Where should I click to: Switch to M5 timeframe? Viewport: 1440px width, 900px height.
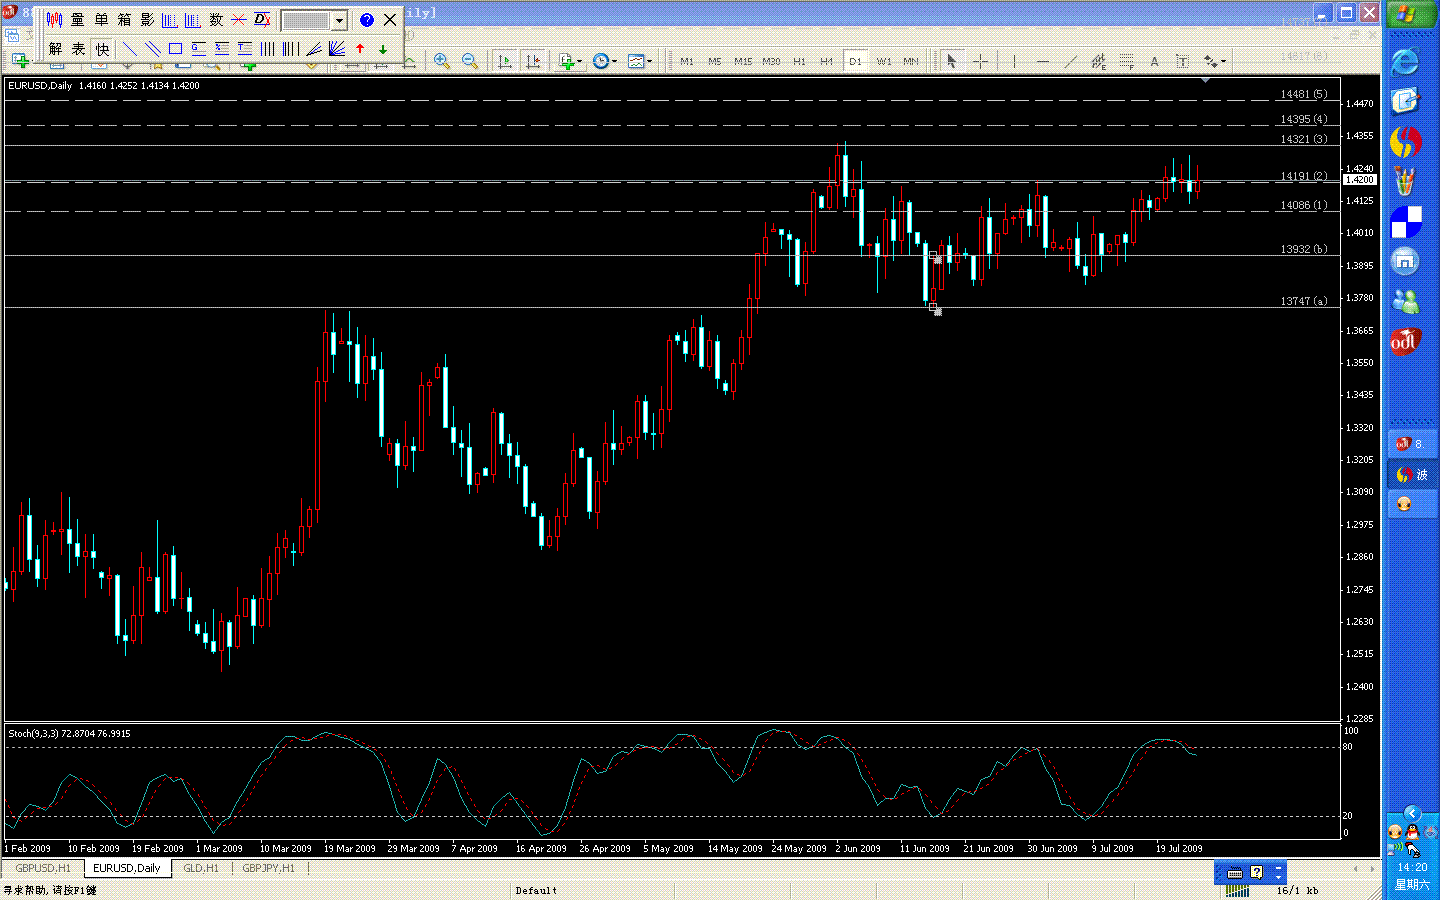715,61
